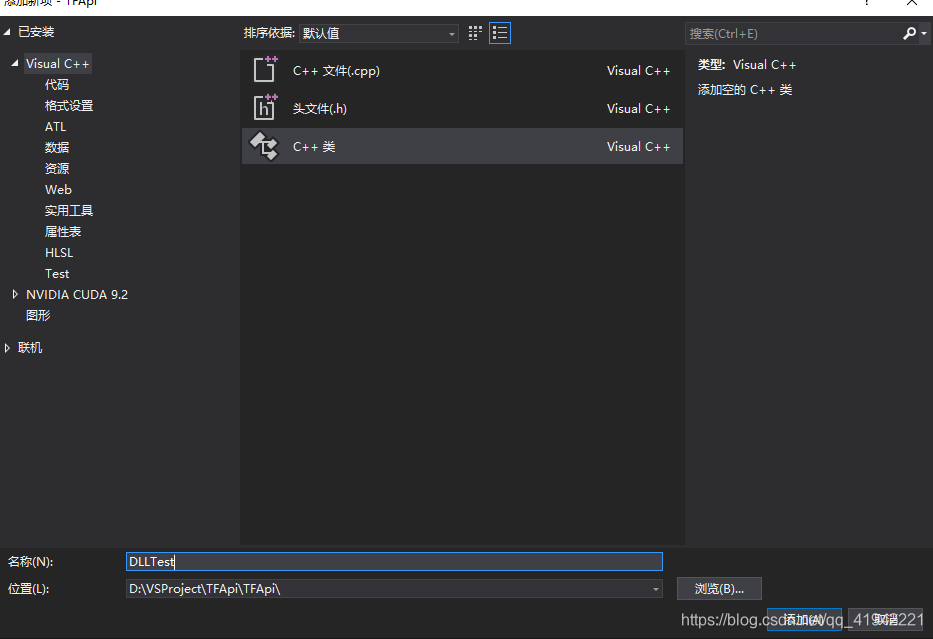Select the NVIDIA CUDA 9.2 label
Image resolution: width=933 pixels, height=639 pixels.
pos(77,295)
